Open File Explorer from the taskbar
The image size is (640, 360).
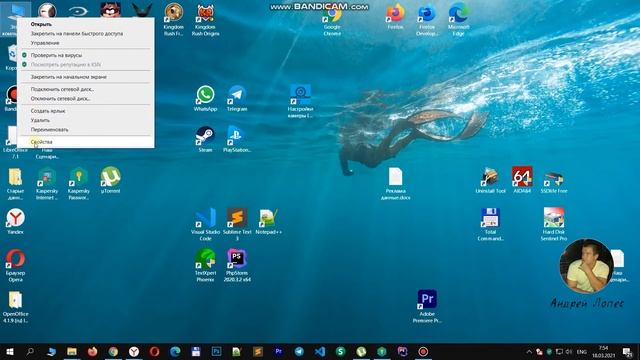click(72, 351)
